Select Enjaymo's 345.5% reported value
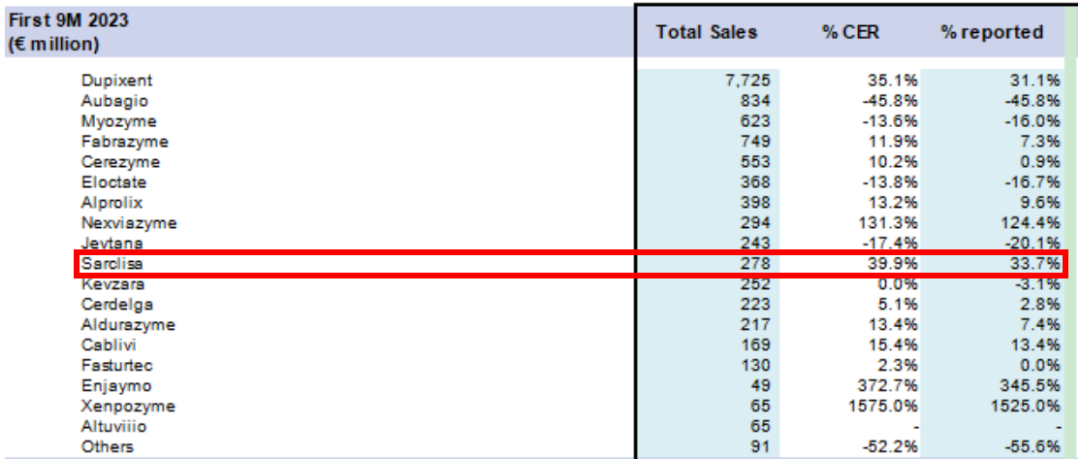 tap(1031, 386)
